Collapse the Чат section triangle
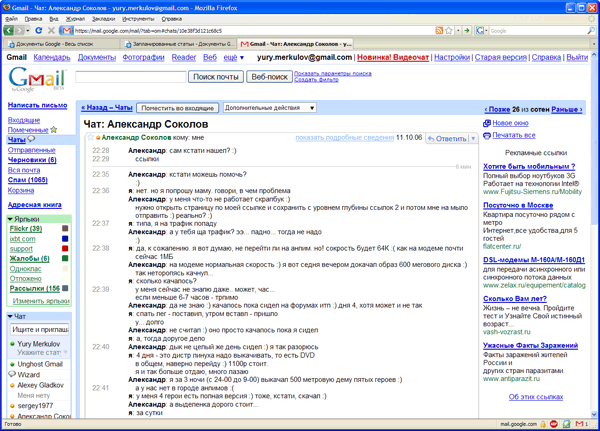This screenshot has height=431, width=600. pyautogui.click(x=10, y=316)
